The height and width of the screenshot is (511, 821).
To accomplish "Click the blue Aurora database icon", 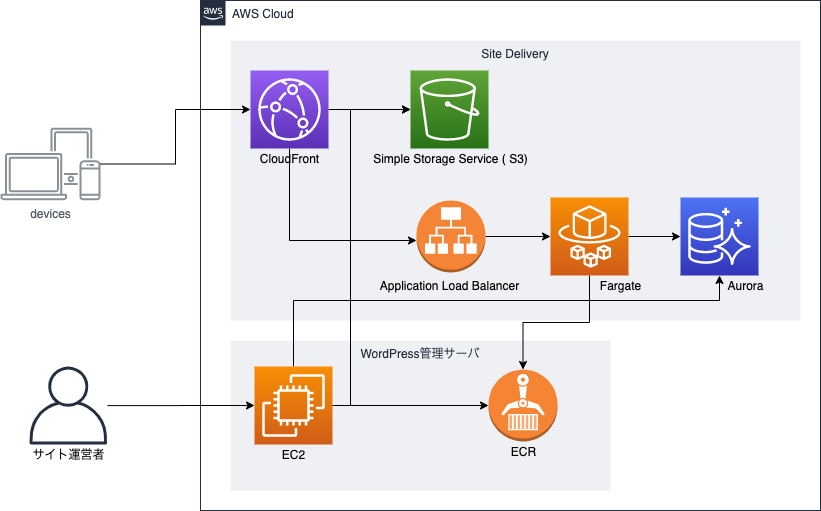I will (719, 237).
